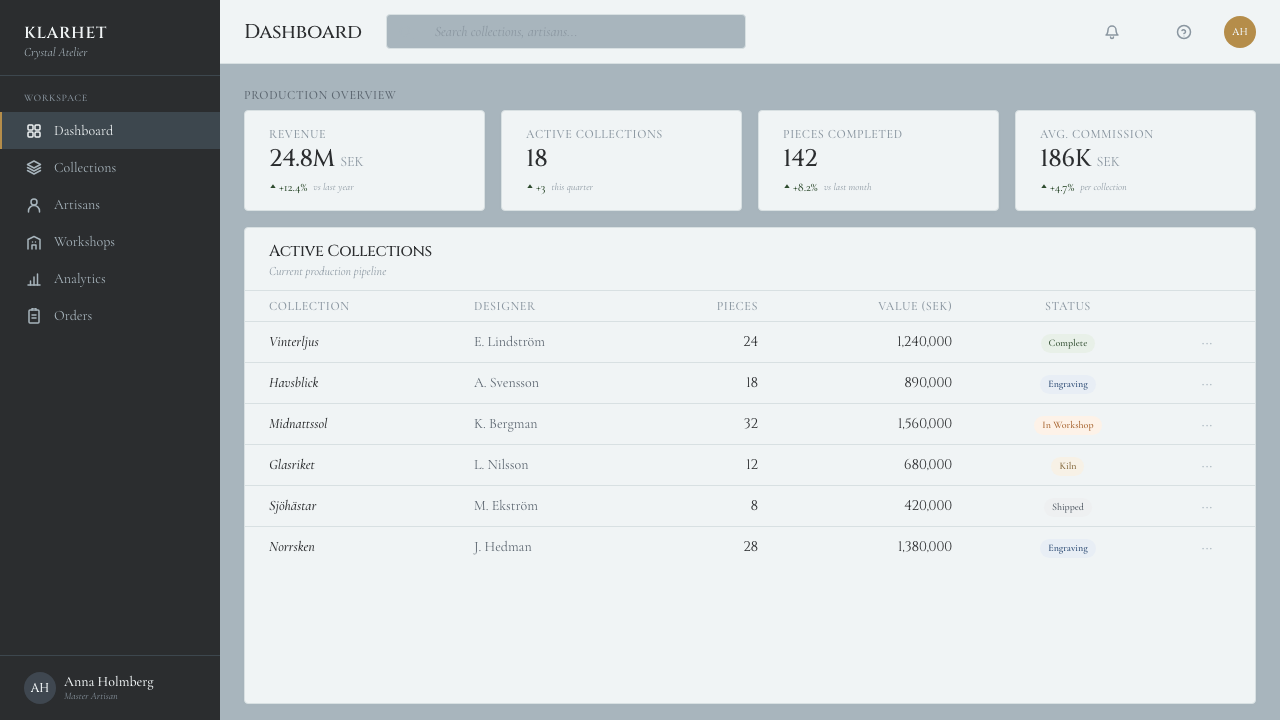Viewport: 1280px width, 720px height.
Task: Click the help question mark icon
Action: 1184,32
